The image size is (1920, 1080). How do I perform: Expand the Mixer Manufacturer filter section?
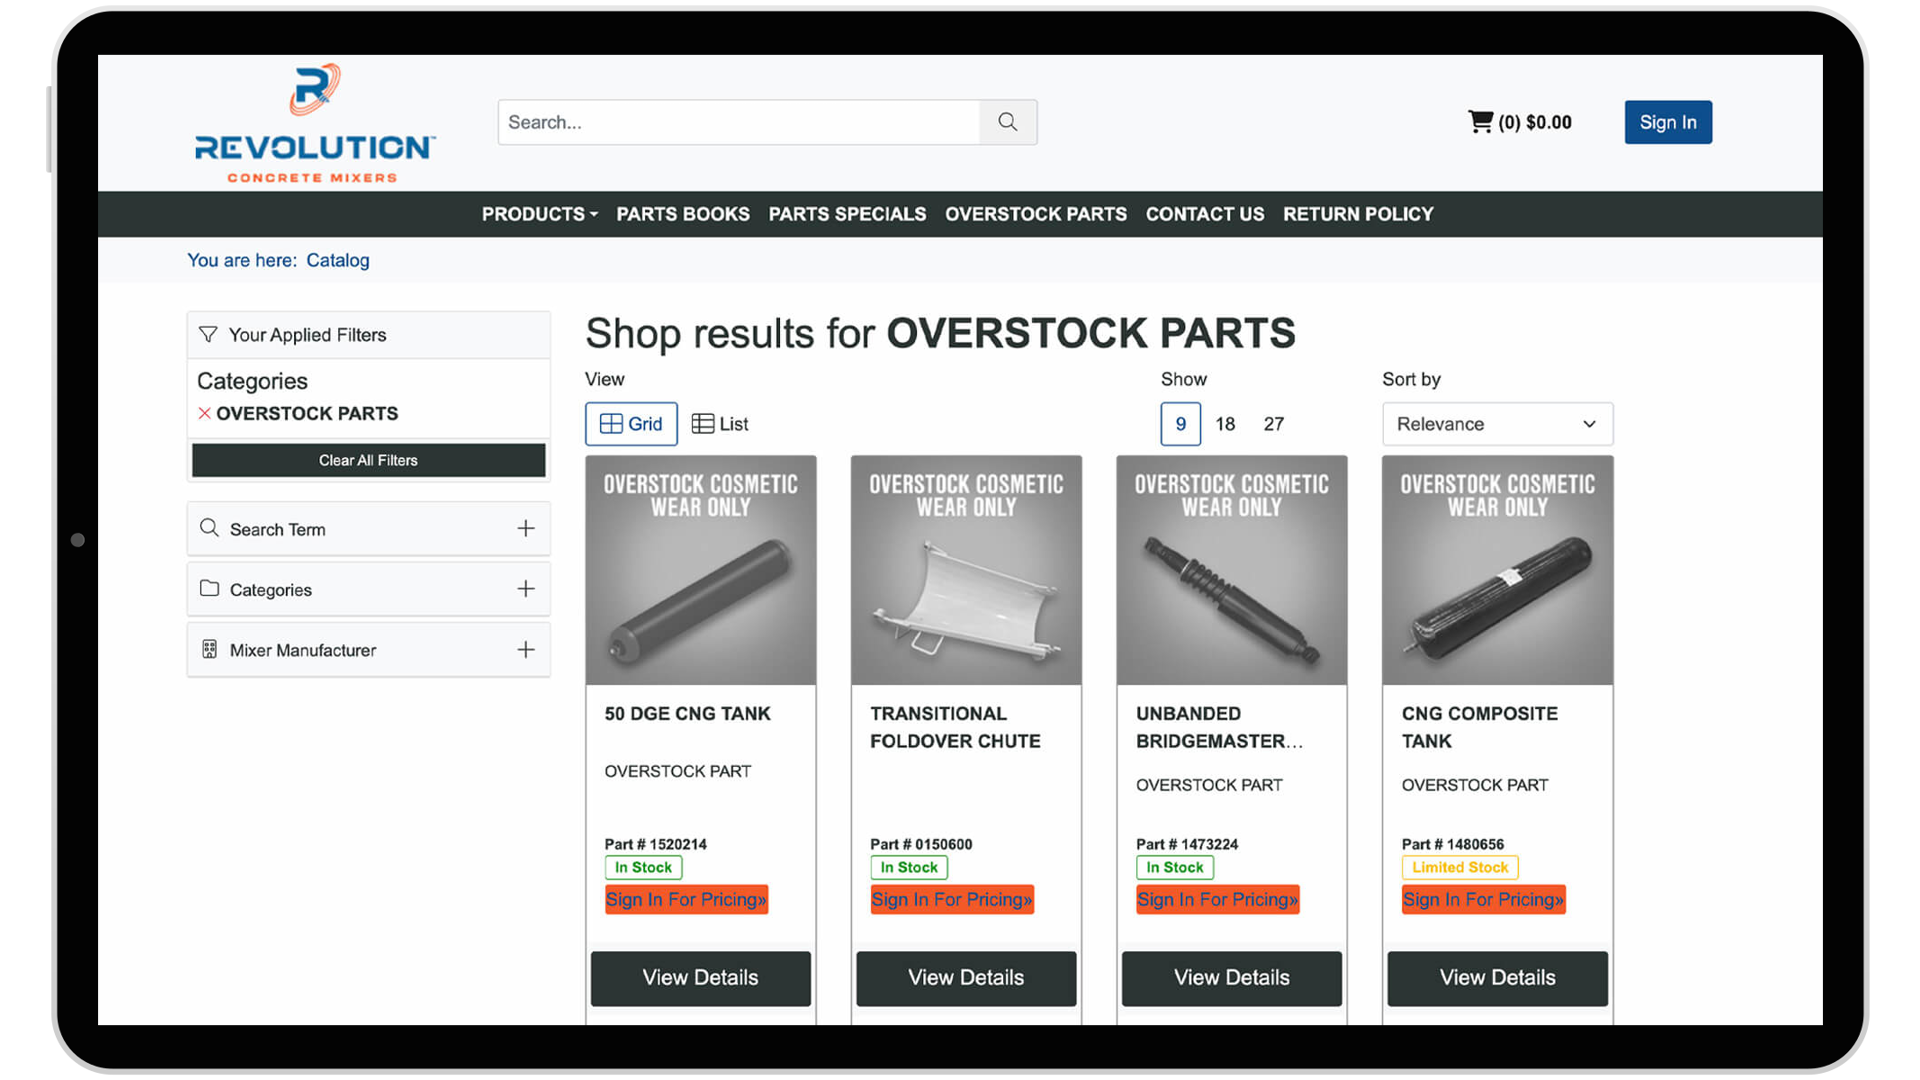pyautogui.click(x=526, y=649)
